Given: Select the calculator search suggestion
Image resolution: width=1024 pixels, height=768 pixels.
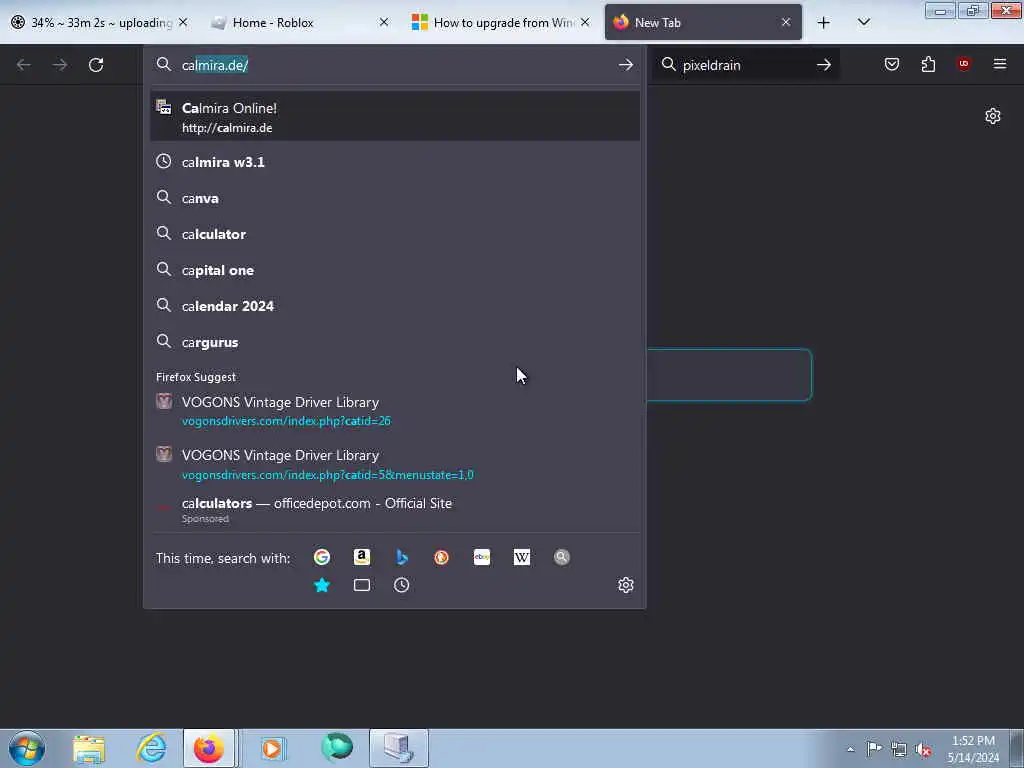Looking at the screenshot, I should (x=395, y=234).
